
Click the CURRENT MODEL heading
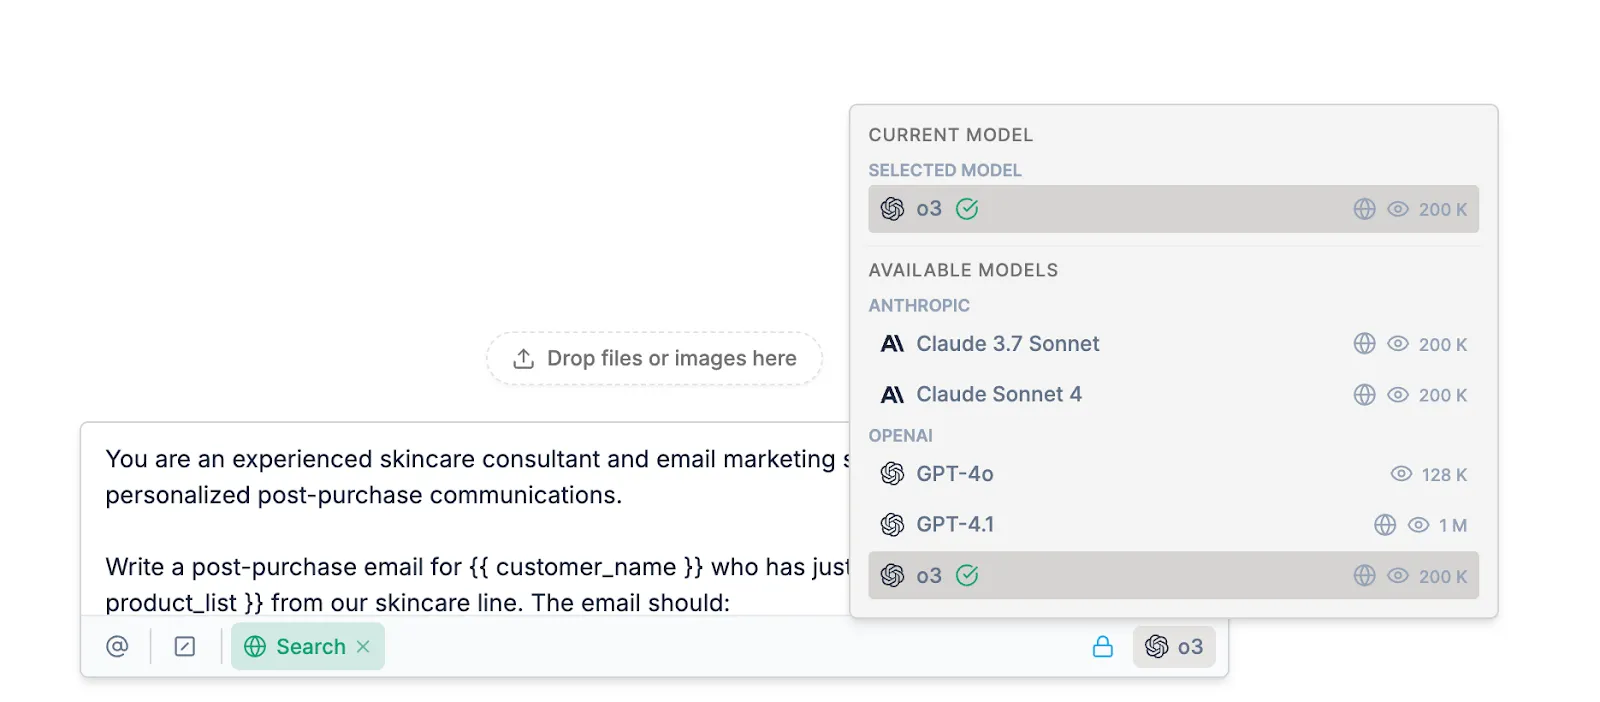click(x=950, y=135)
